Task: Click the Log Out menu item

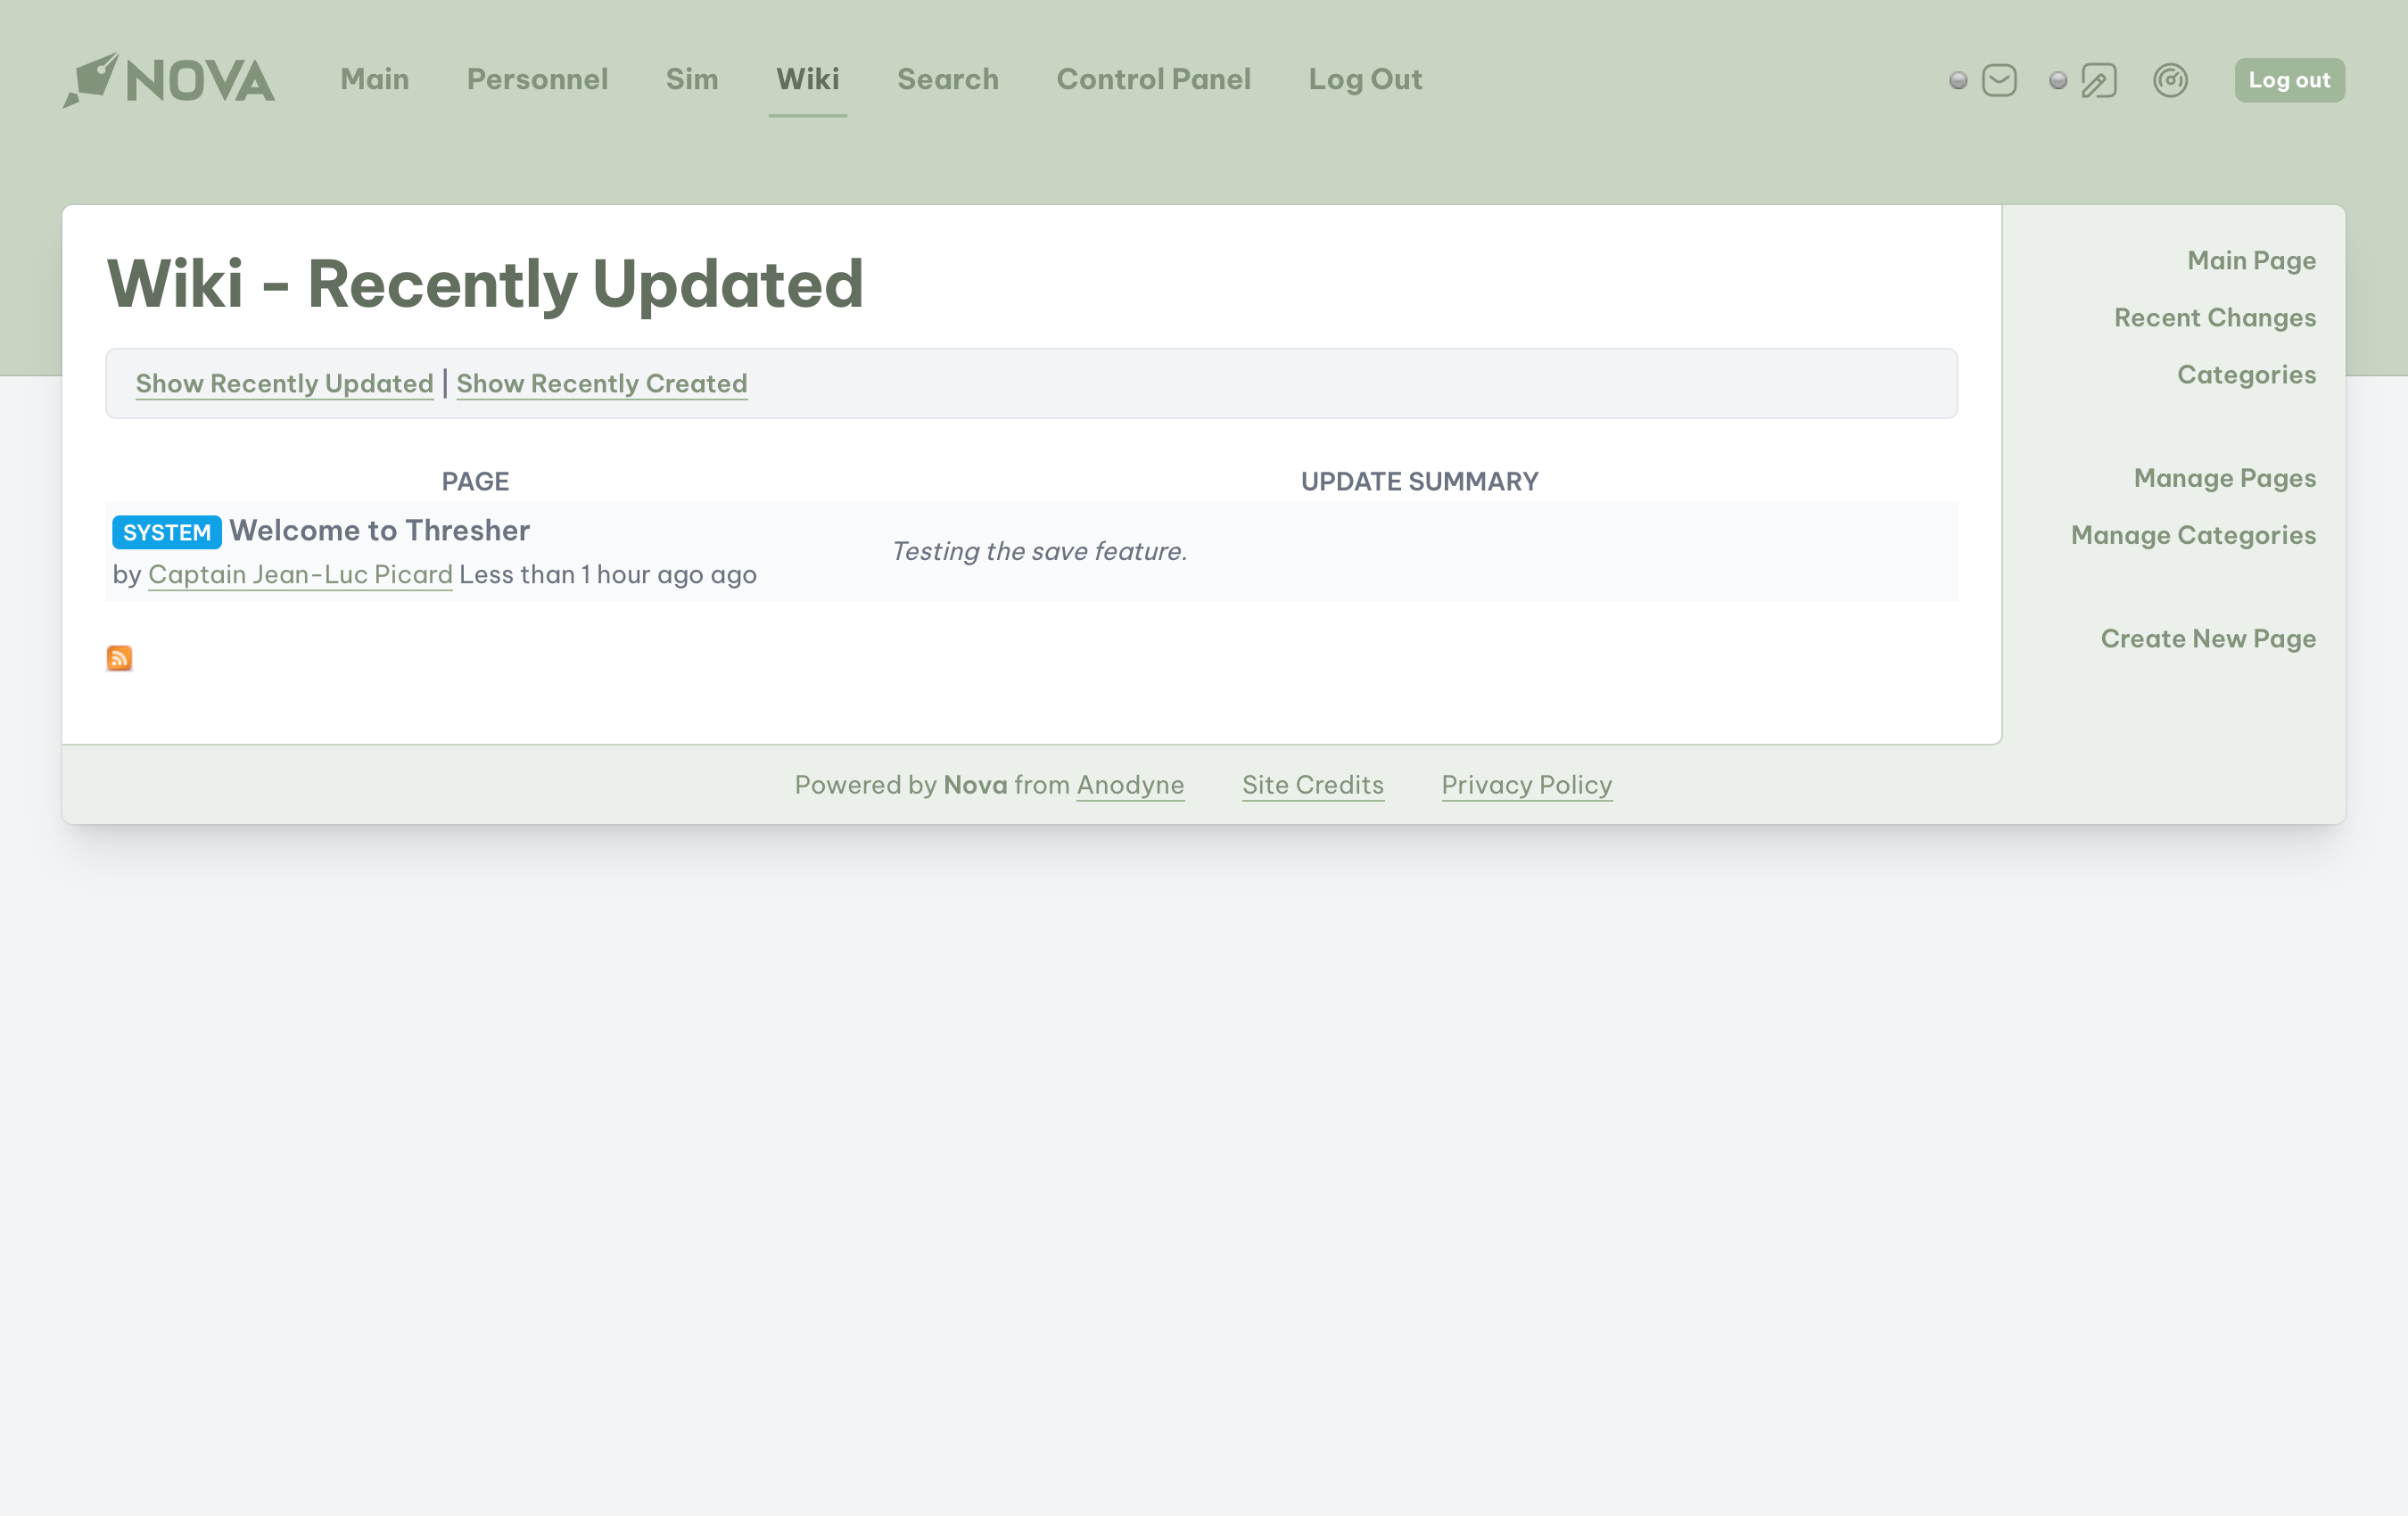Action: tap(1365, 79)
